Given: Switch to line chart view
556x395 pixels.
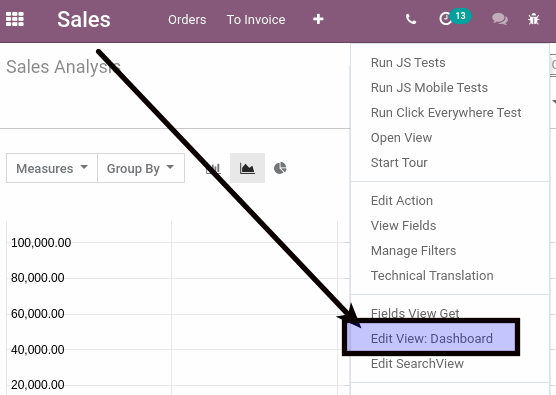Looking at the screenshot, I should [x=247, y=168].
